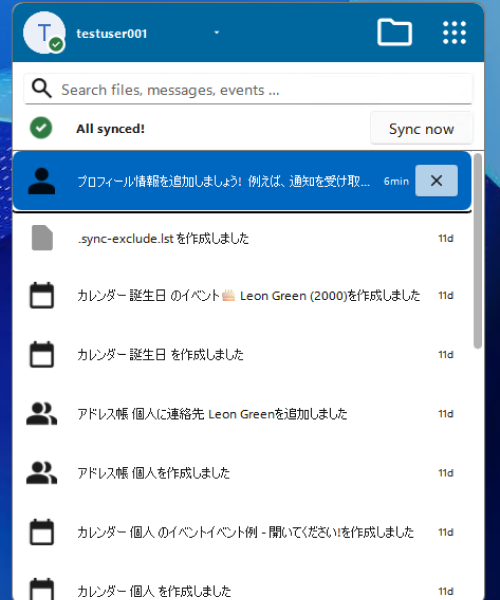Click the activity list vertical scrollbar
Image resolution: width=500 pixels, height=600 pixels.
pyautogui.click(x=477, y=251)
